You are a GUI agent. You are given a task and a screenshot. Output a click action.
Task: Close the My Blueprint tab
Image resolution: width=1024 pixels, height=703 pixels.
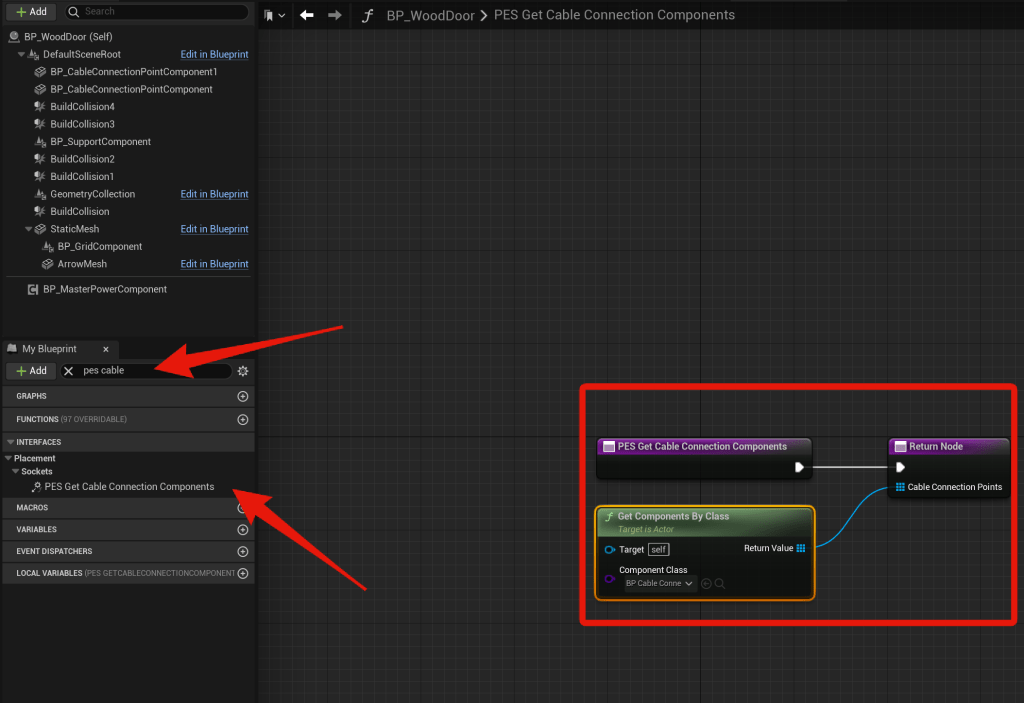[x=106, y=349]
